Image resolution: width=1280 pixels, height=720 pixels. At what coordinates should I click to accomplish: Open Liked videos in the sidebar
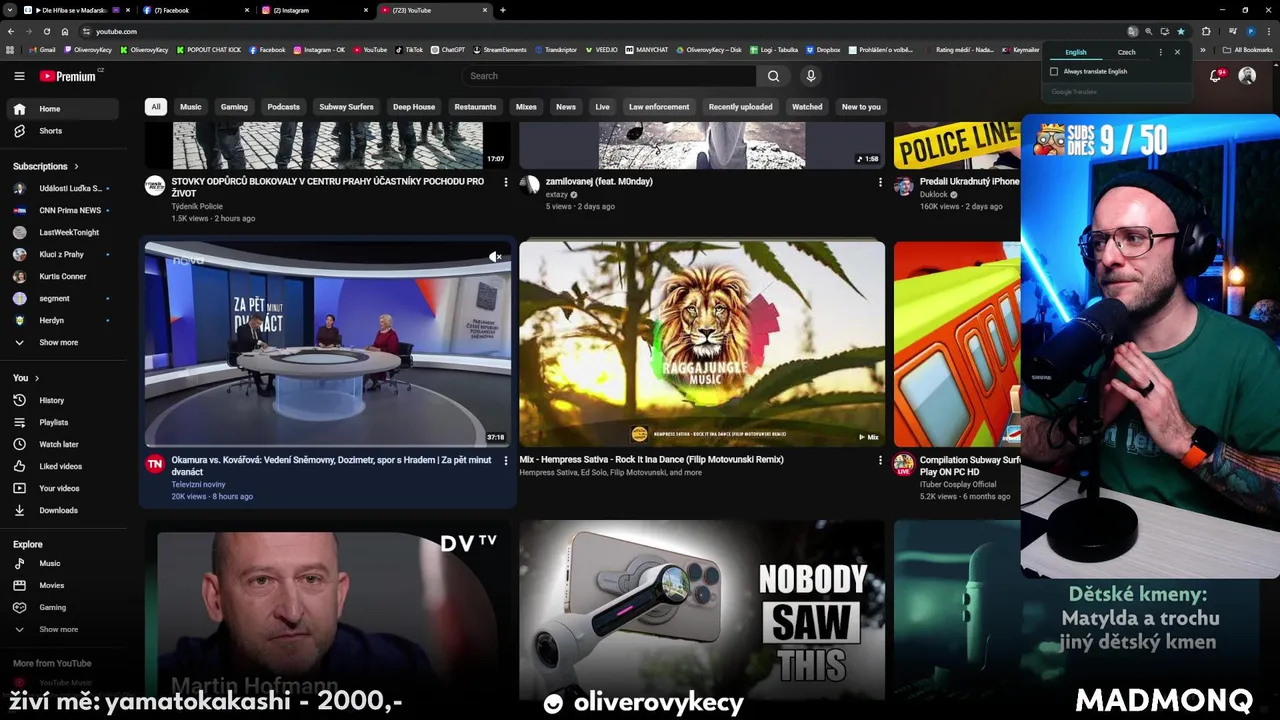point(65,466)
